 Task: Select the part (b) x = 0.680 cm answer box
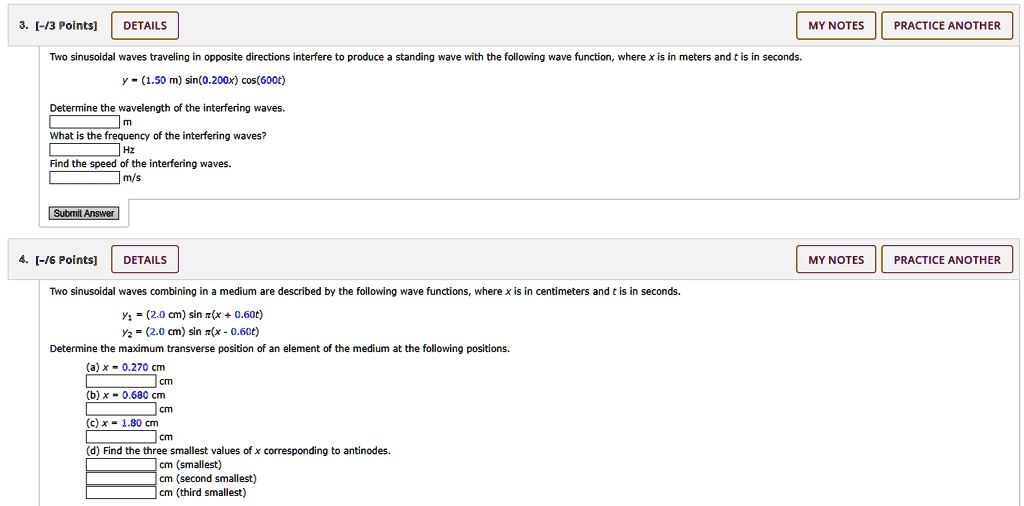pos(121,409)
